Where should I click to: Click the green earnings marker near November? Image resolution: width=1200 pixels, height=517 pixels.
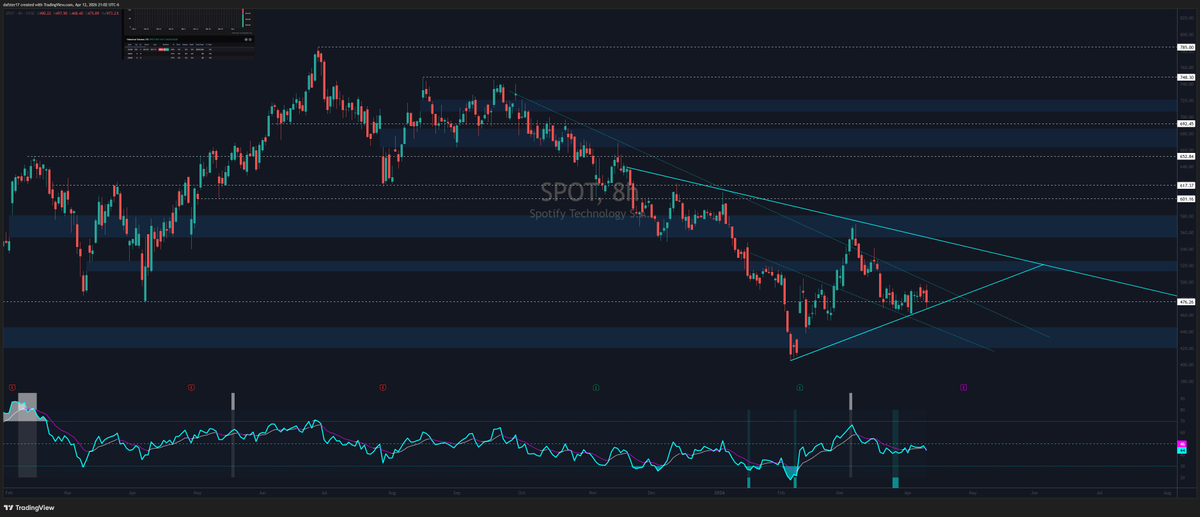[596, 386]
